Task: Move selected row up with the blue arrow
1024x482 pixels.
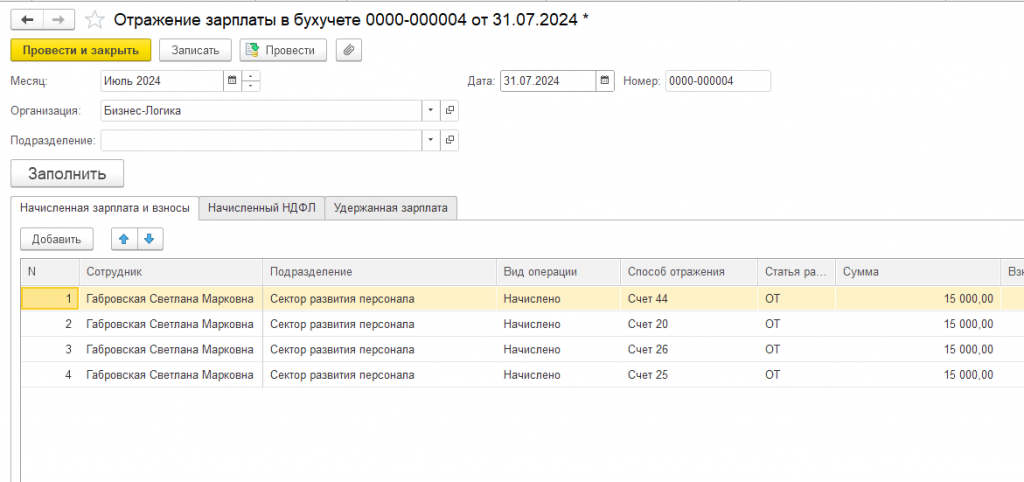Action: point(124,239)
